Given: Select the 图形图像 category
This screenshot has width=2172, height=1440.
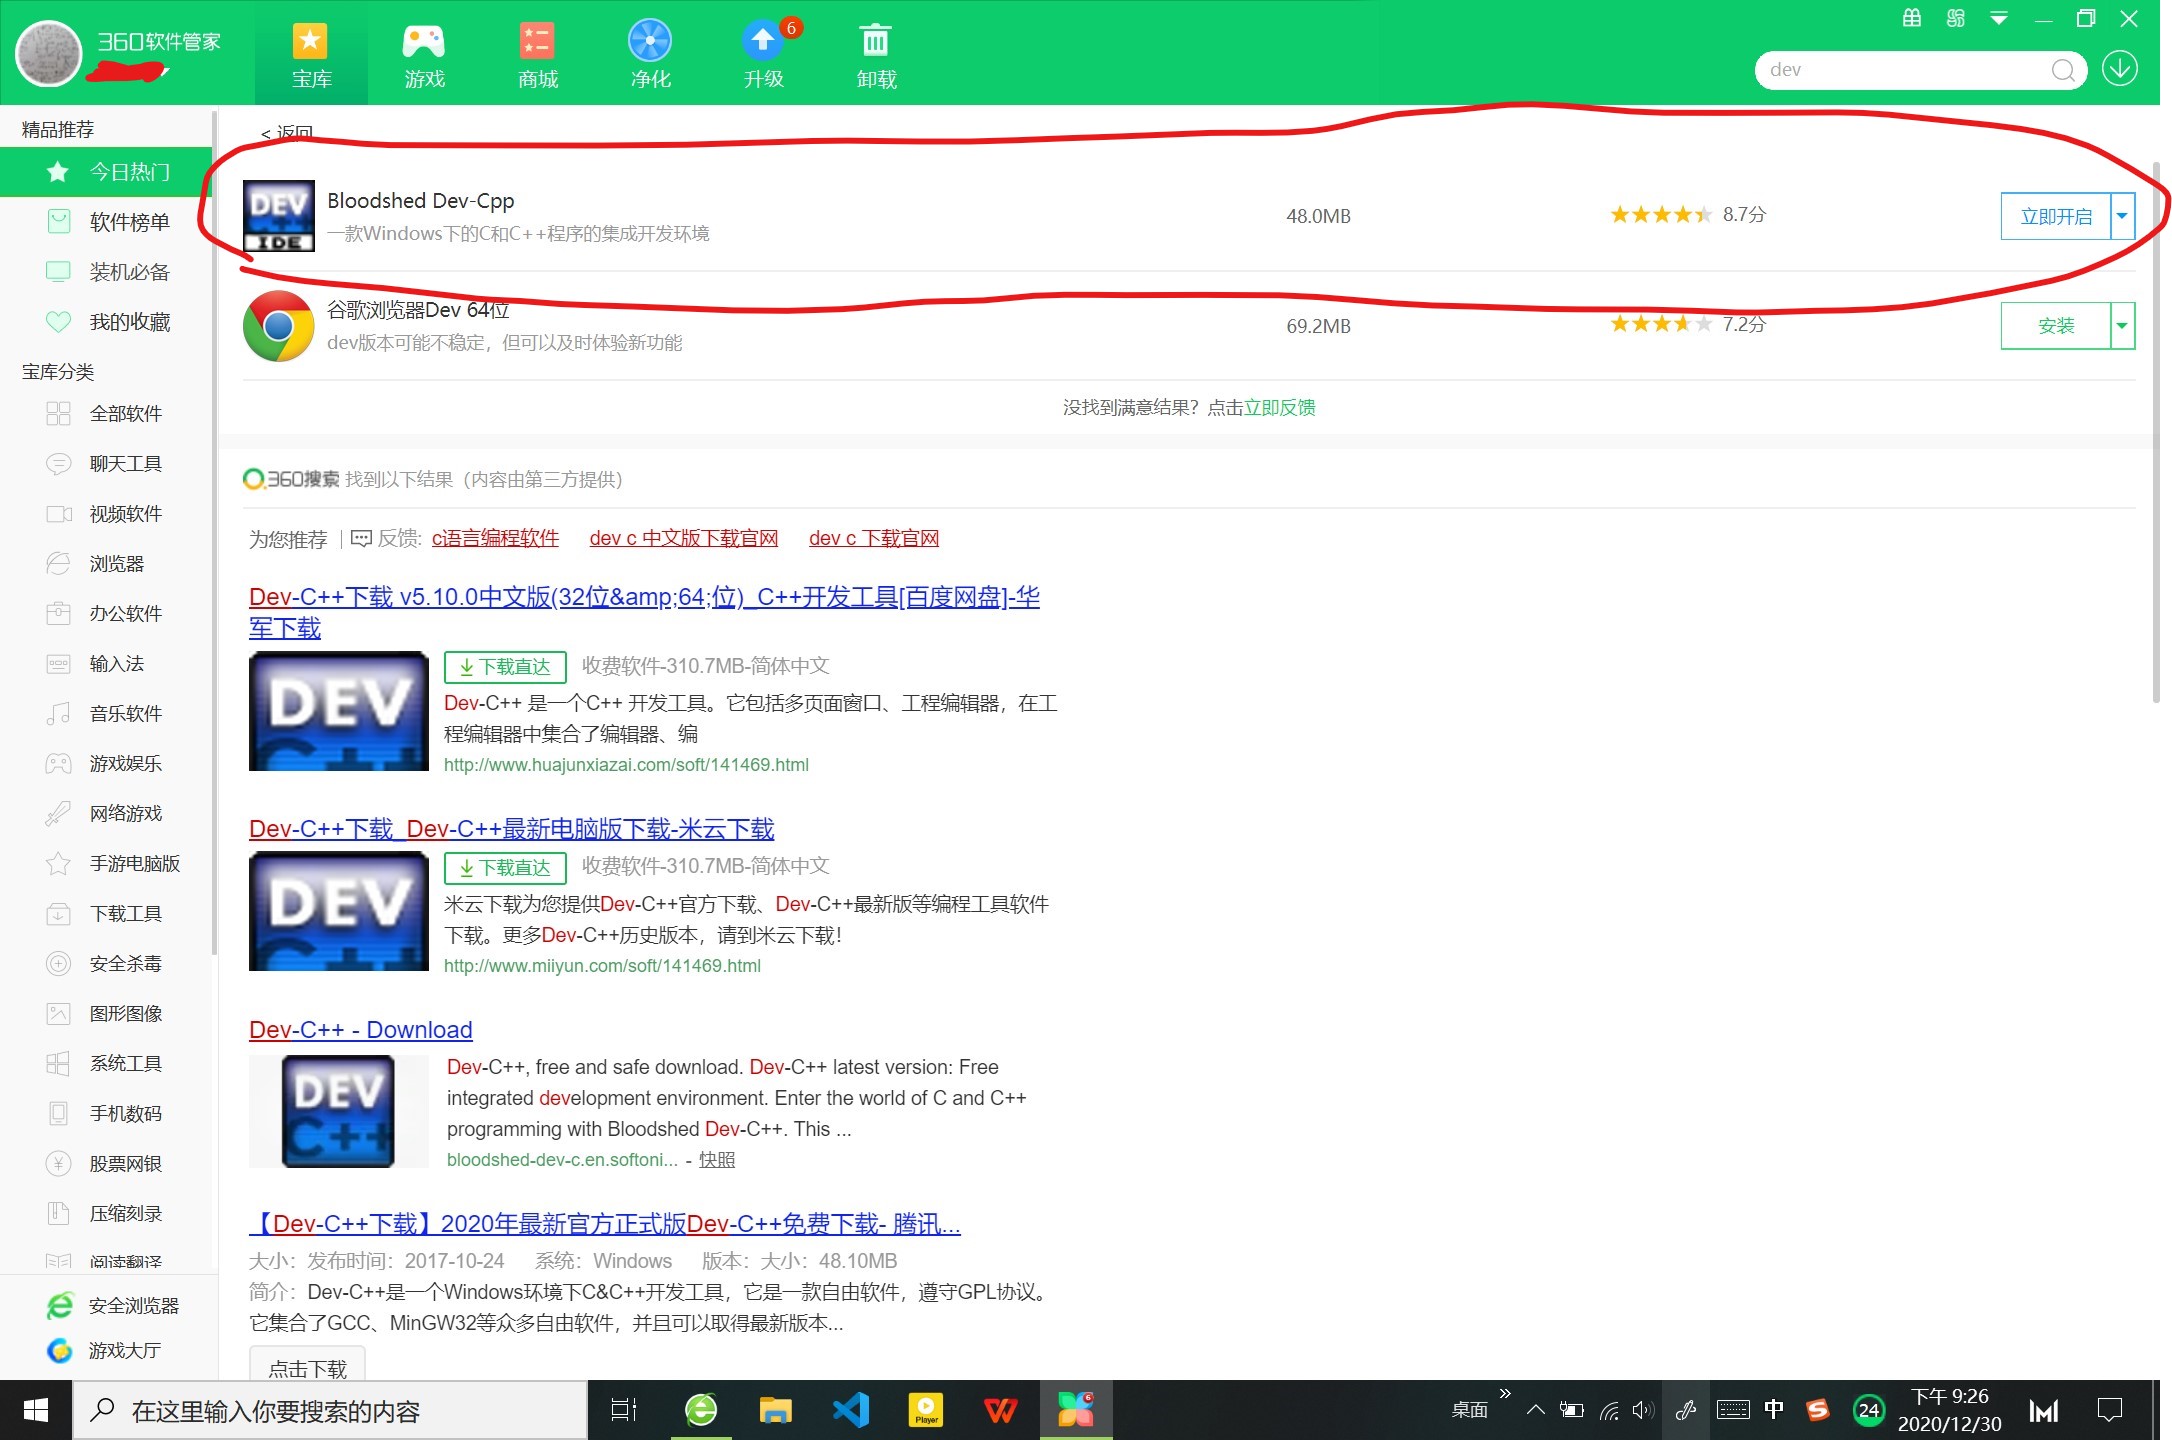Looking at the screenshot, I should [106, 1014].
